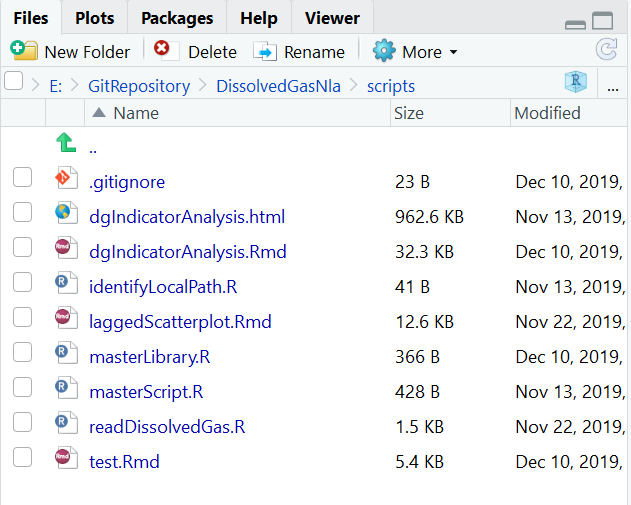The height and width of the screenshot is (505, 631).
Task: Open readDissolvedGas.R file
Action: [x=167, y=427]
